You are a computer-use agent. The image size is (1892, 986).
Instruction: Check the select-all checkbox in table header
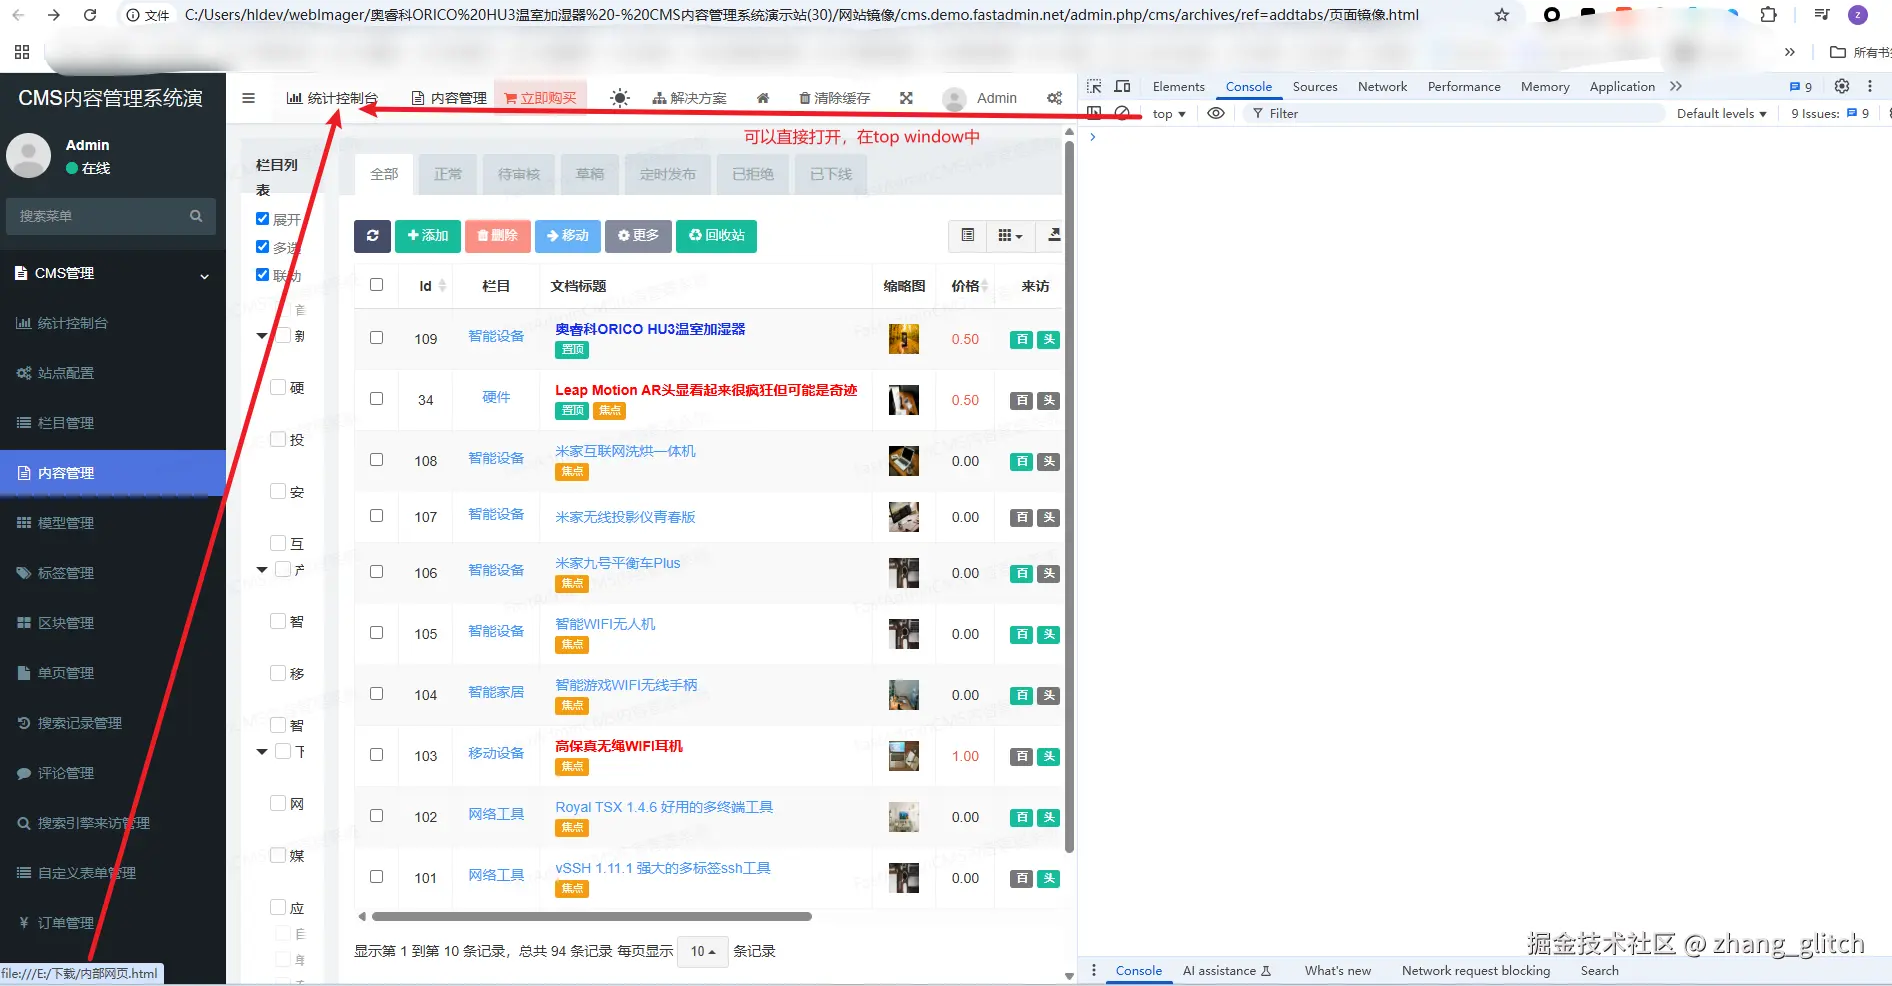point(376,285)
